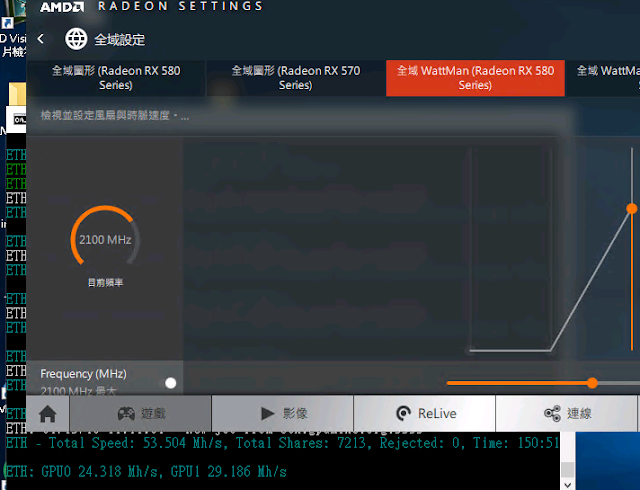The height and width of the screenshot is (490, 640).
Task: Open the 影像 video section
Action: 283,414
